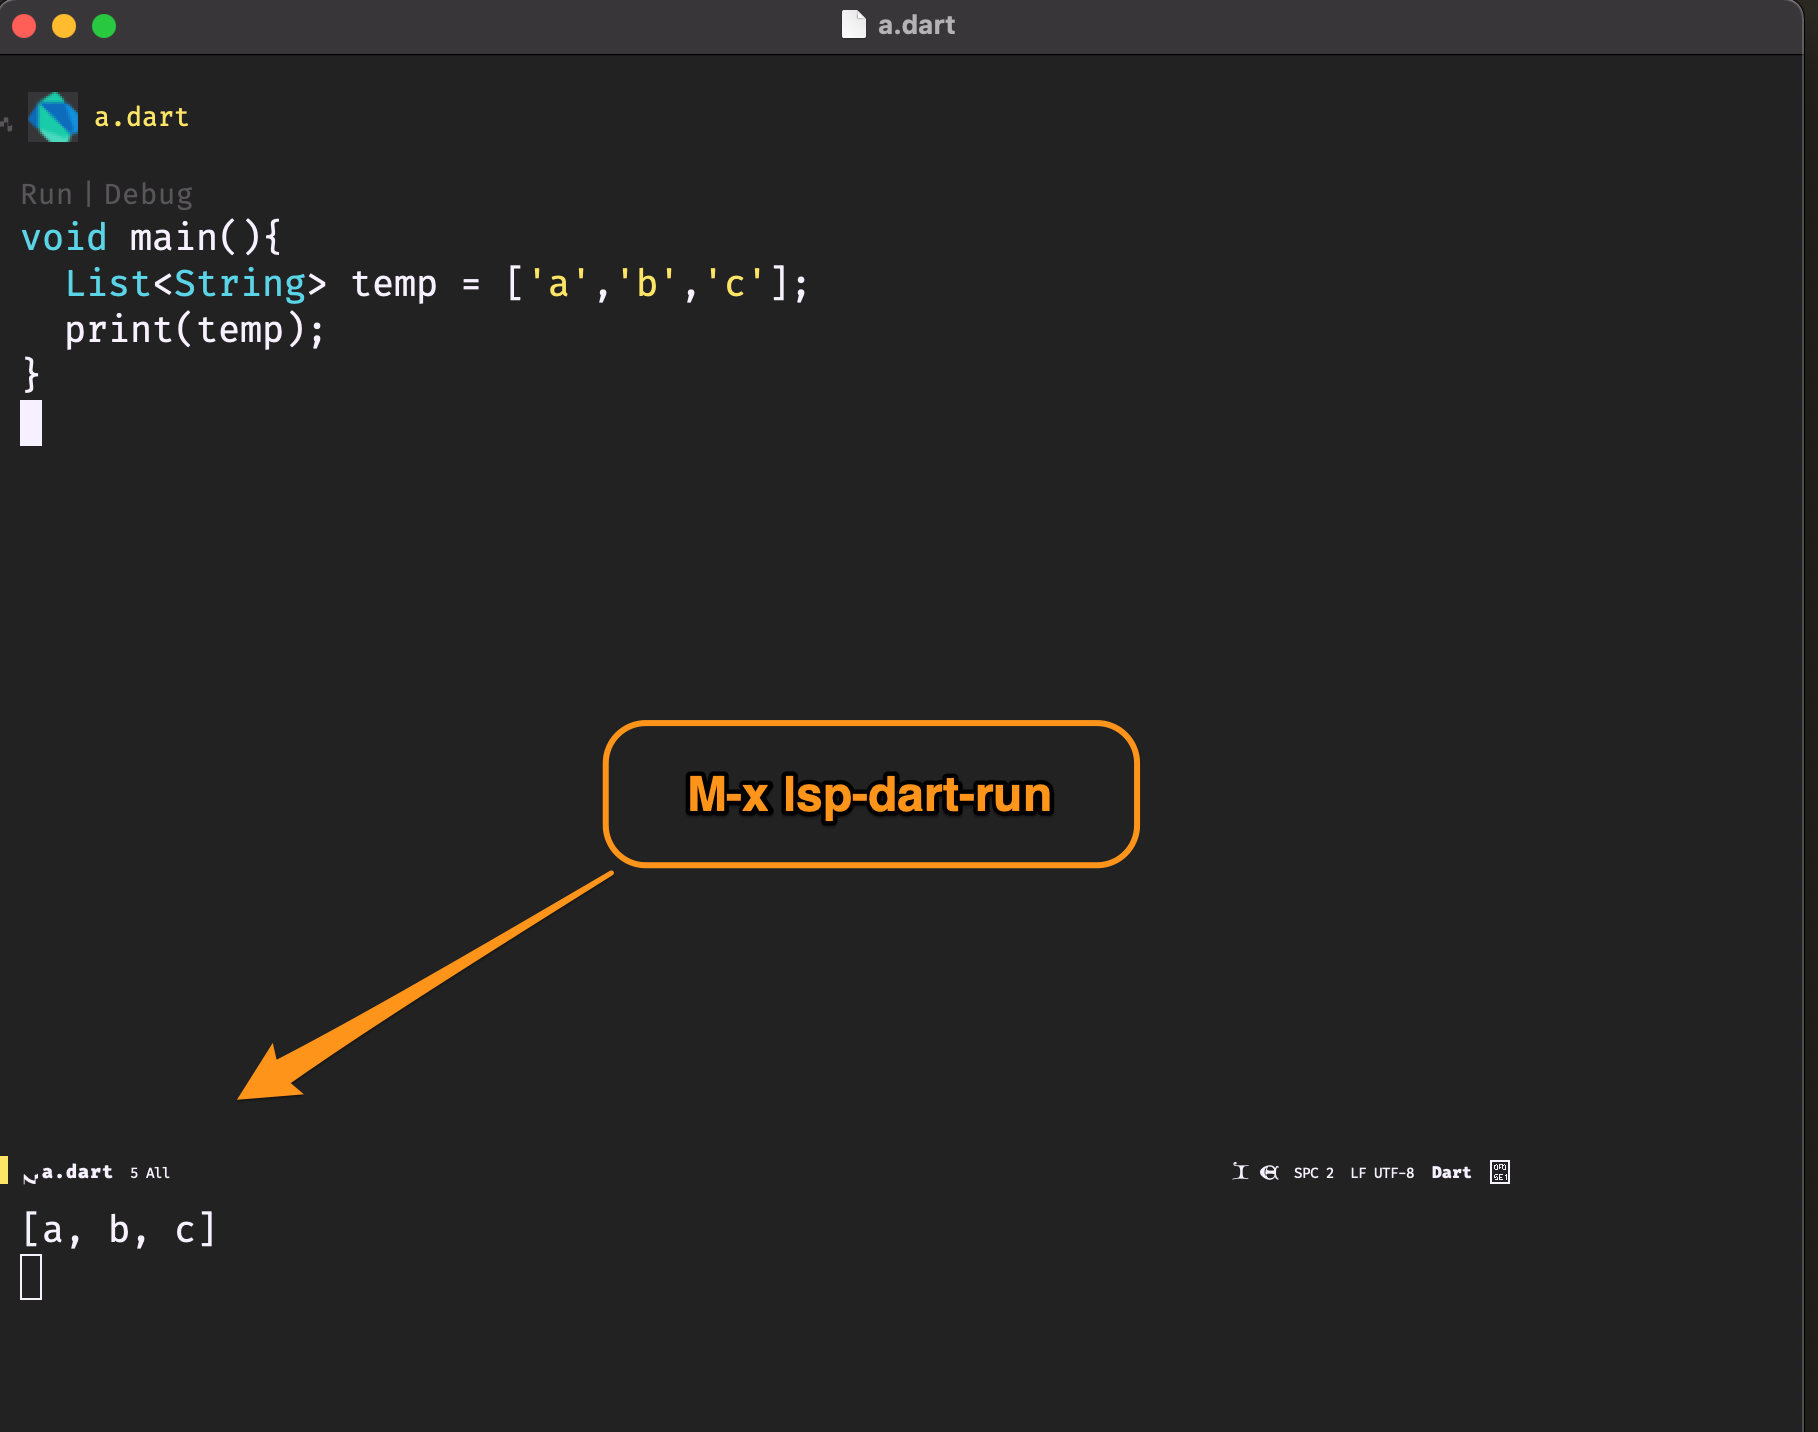Click the document icon in the title bar
Screen dimensions: 1818x1432
coord(853,25)
